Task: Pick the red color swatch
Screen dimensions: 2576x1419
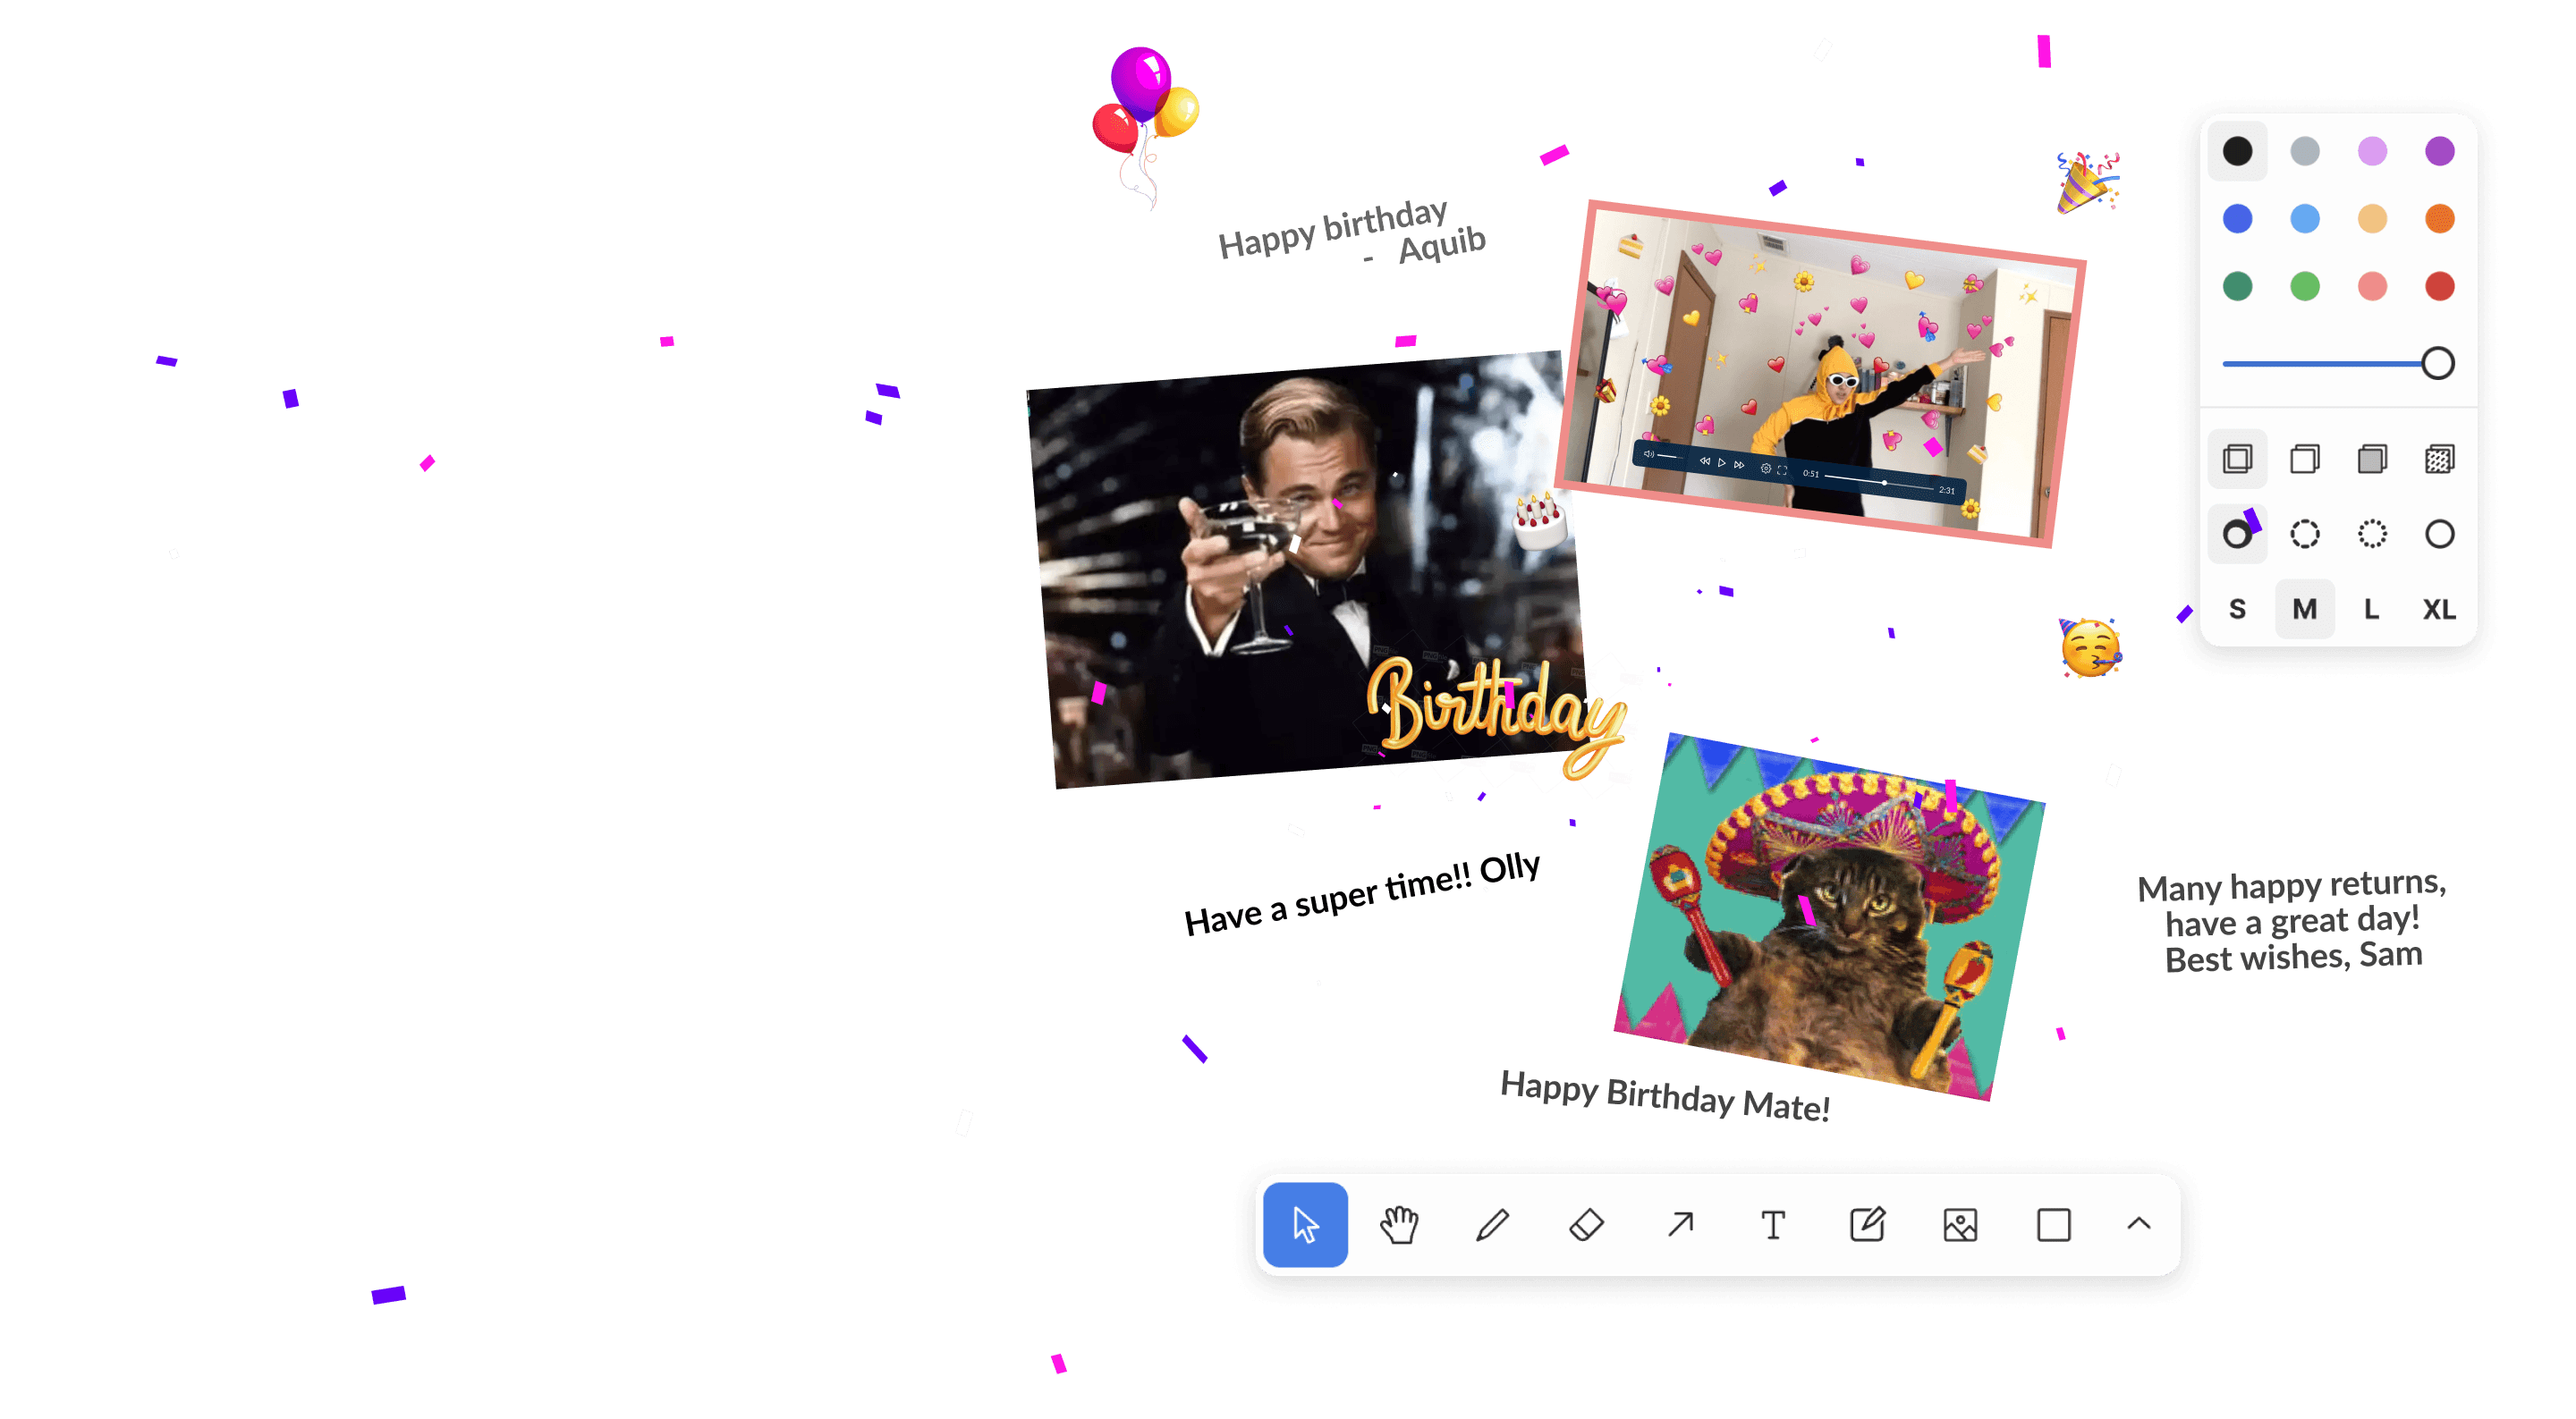Action: click(x=2439, y=286)
